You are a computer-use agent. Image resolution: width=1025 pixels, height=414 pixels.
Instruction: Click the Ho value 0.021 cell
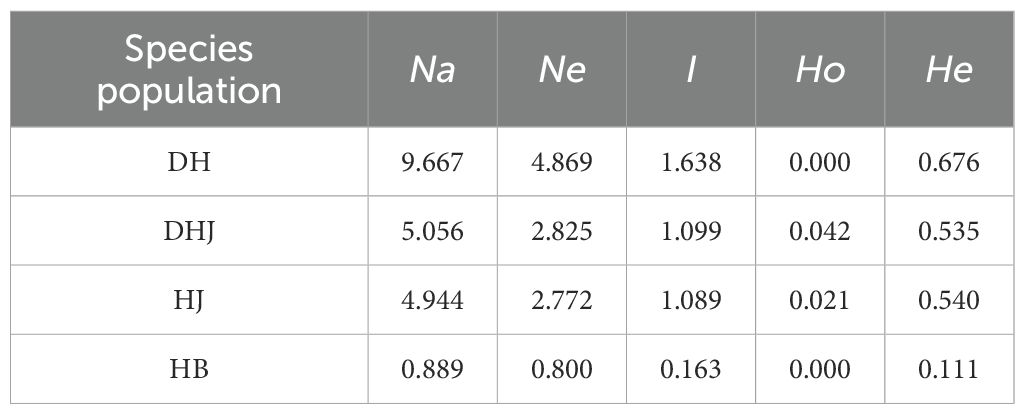coord(819,300)
